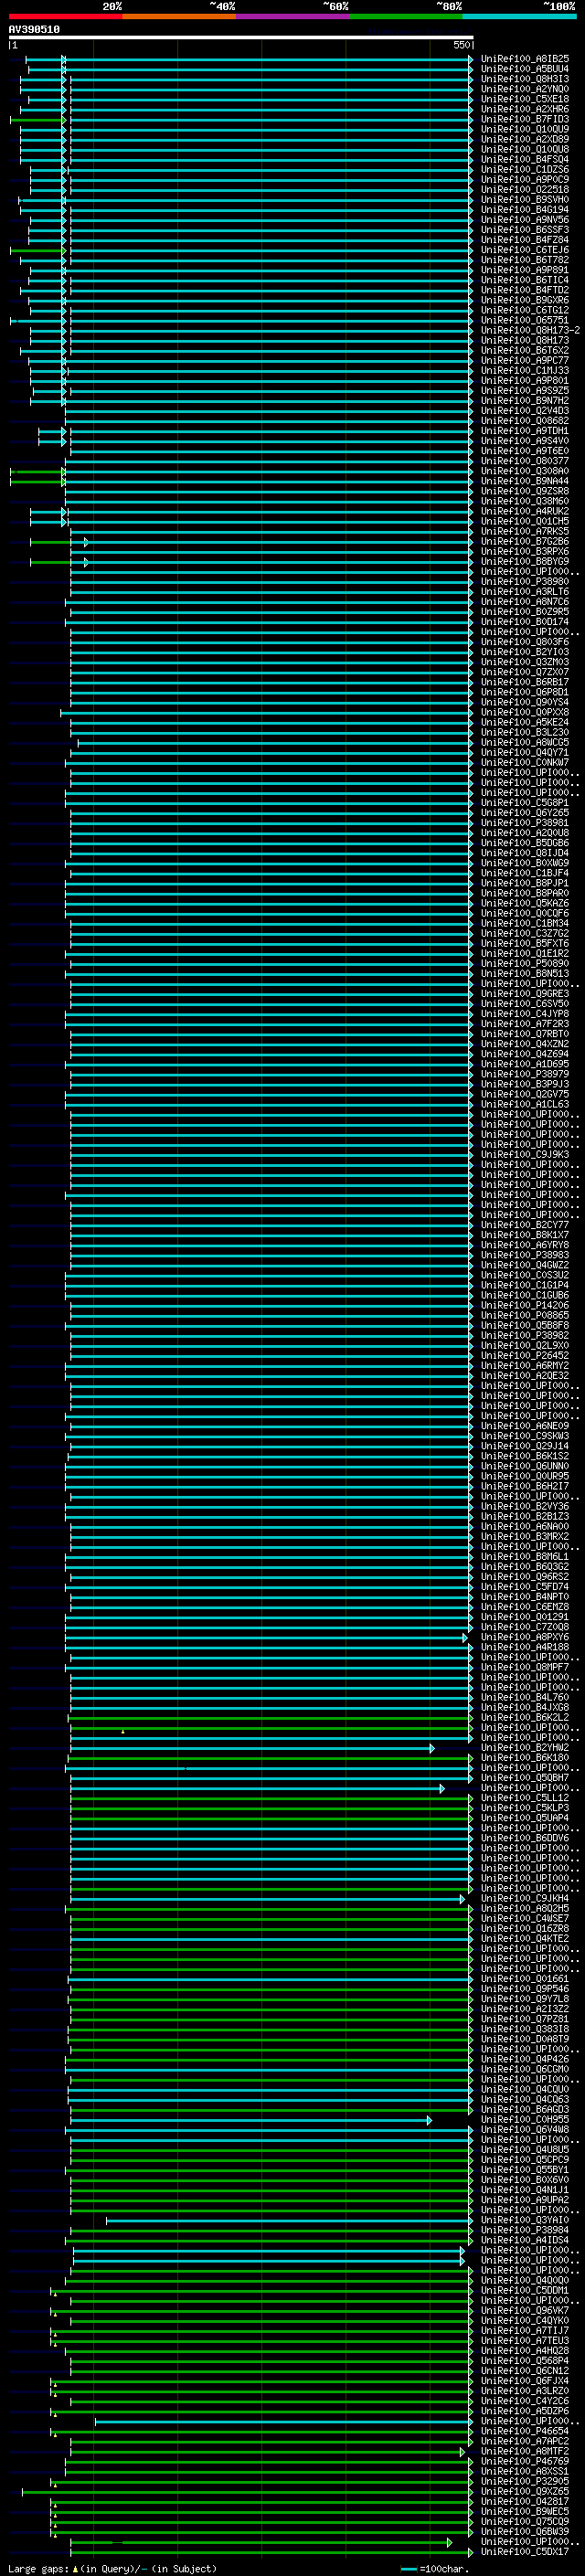Screen dimensions: 585x2576
Task: Select label UniRef100_P38979
Action: point(525,1074)
